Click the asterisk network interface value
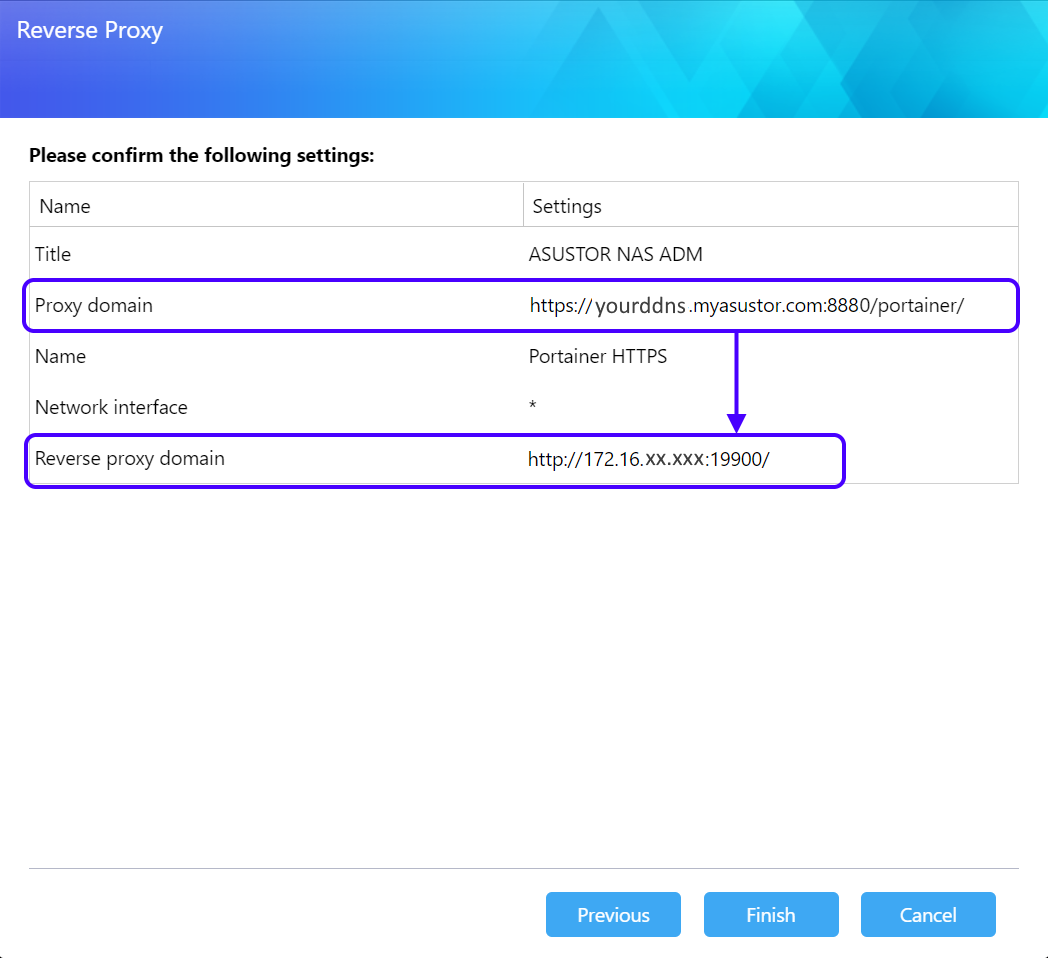This screenshot has width=1048, height=958. [x=532, y=407]
